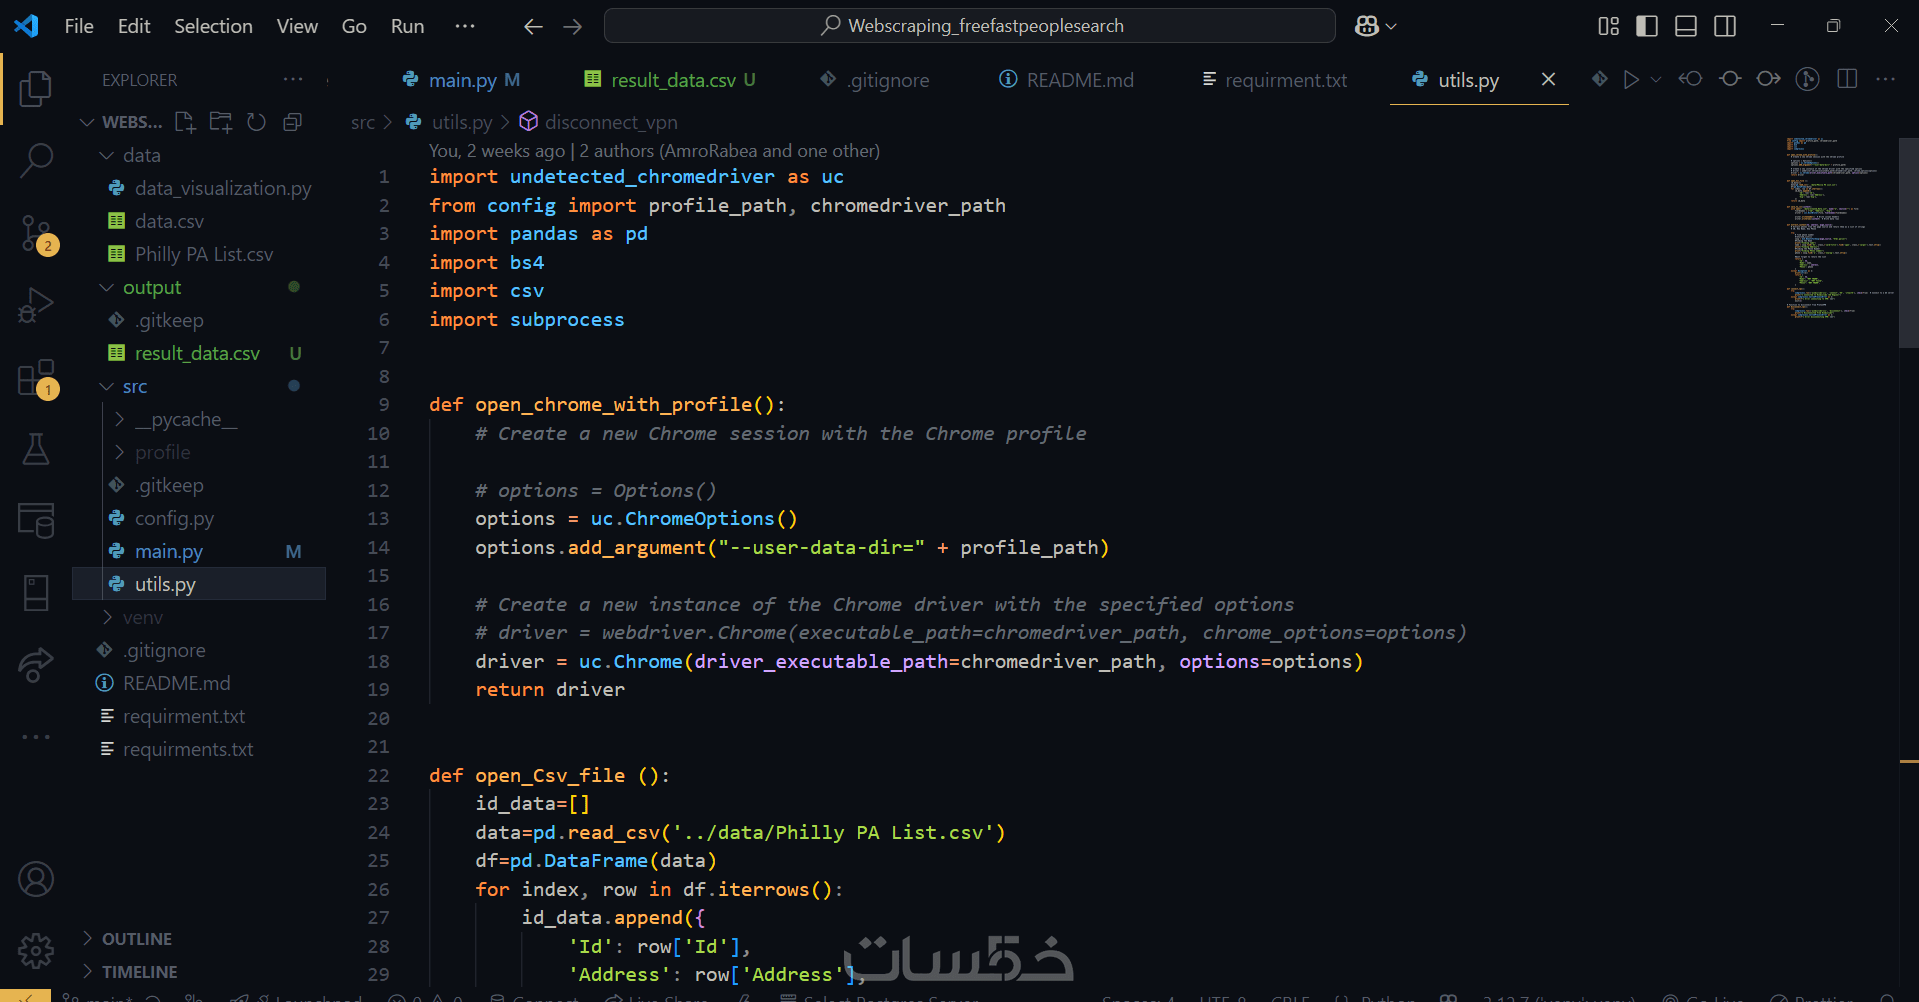Split the editor right
Screen dimensions: 1919x1002
click(x=1847, y=79)
